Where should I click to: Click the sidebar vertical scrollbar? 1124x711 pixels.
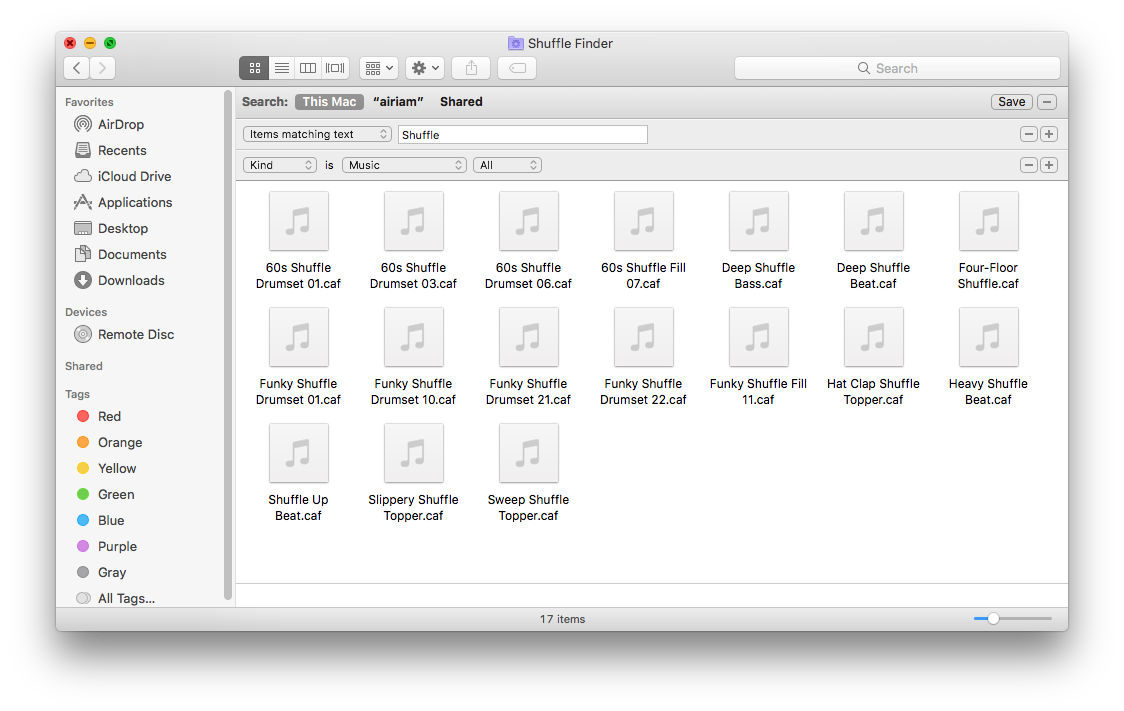[228, 344]
